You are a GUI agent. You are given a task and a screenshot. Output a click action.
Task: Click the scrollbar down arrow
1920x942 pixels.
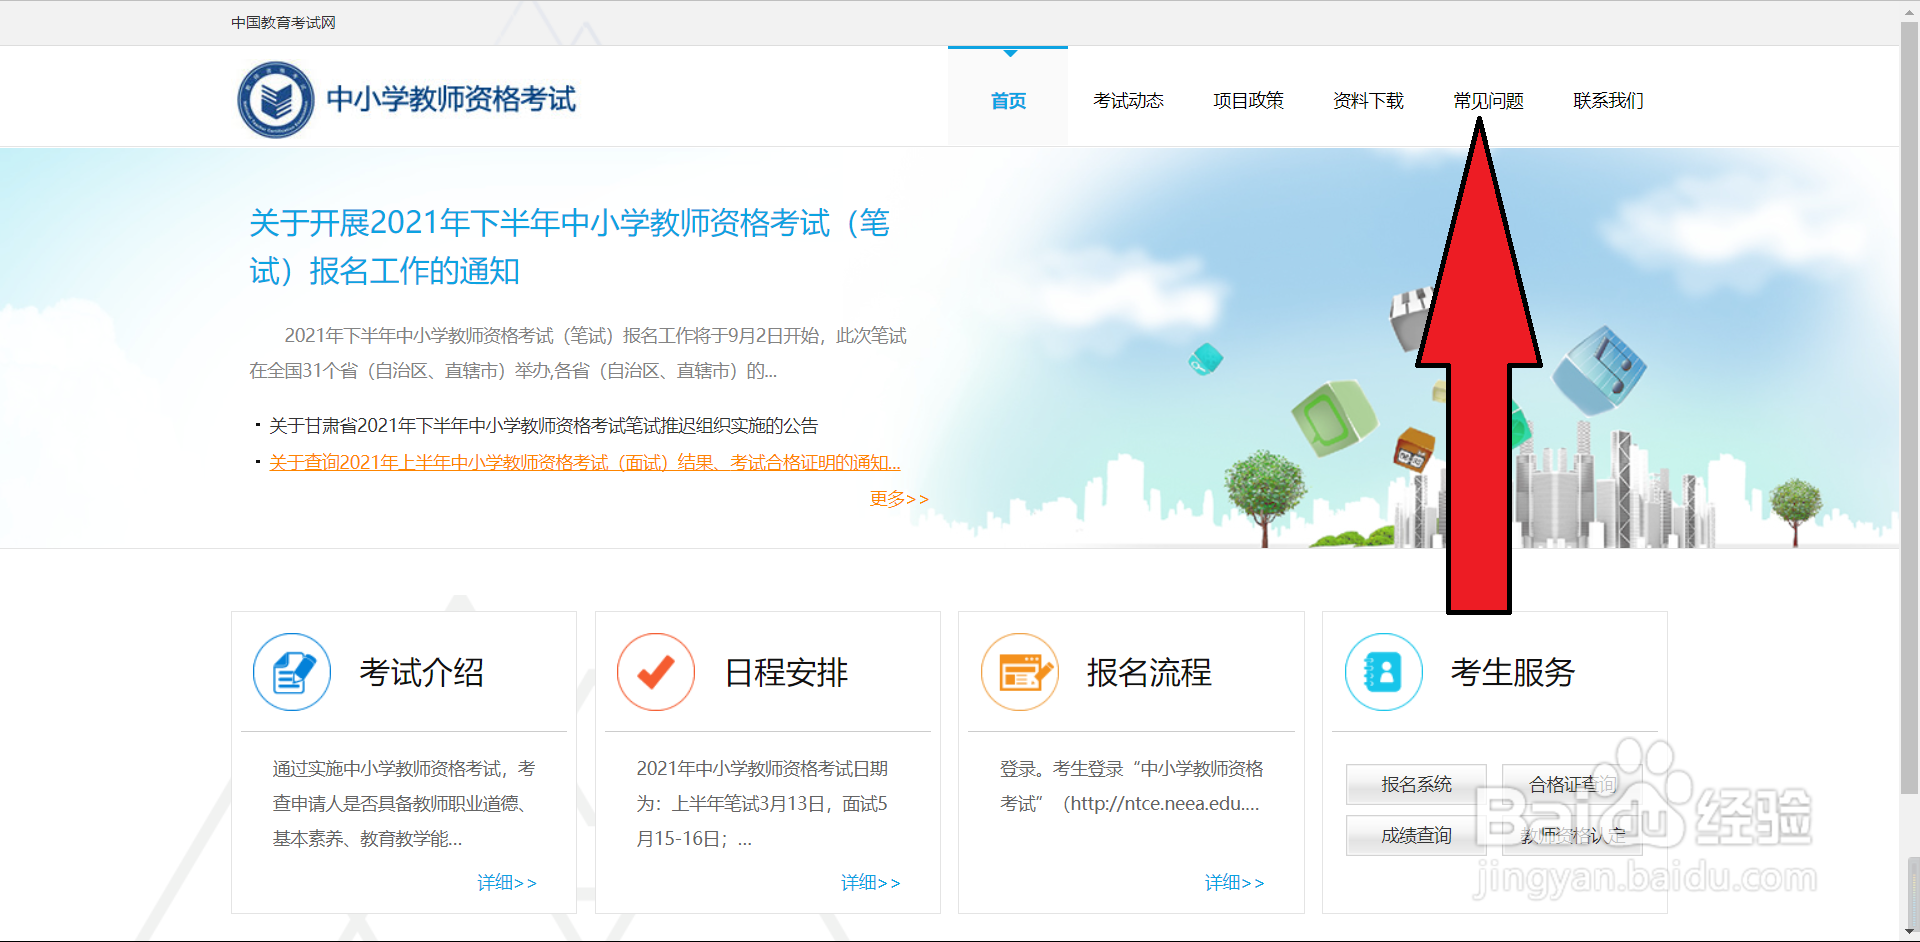1910,932
